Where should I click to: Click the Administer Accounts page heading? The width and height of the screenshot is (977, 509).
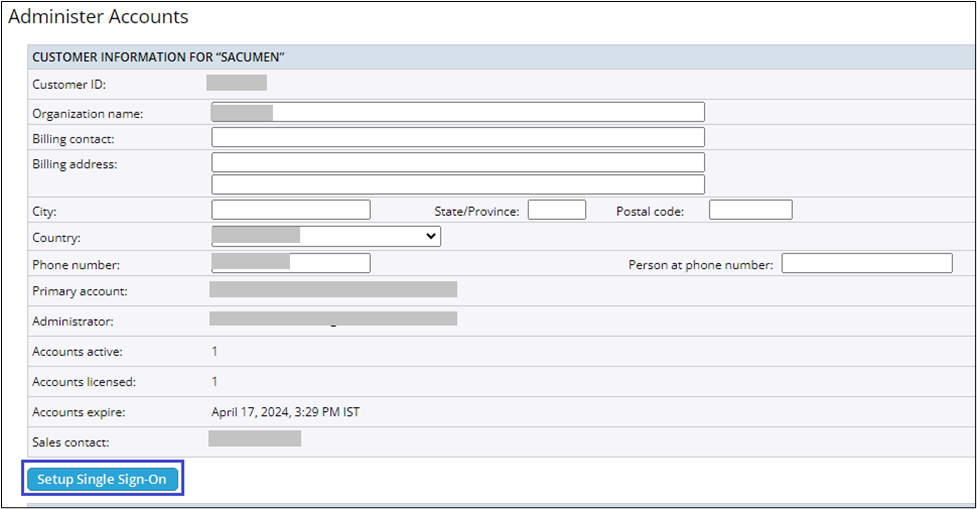click(x=98, y=17)
